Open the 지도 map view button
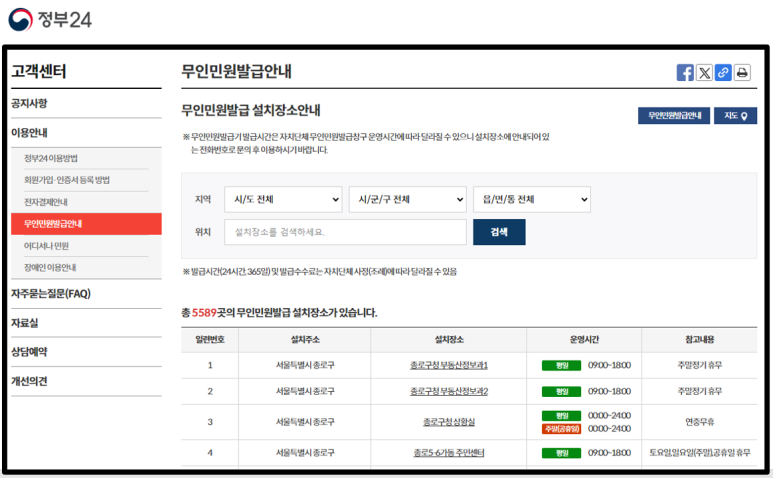 (x=736, y=115)
